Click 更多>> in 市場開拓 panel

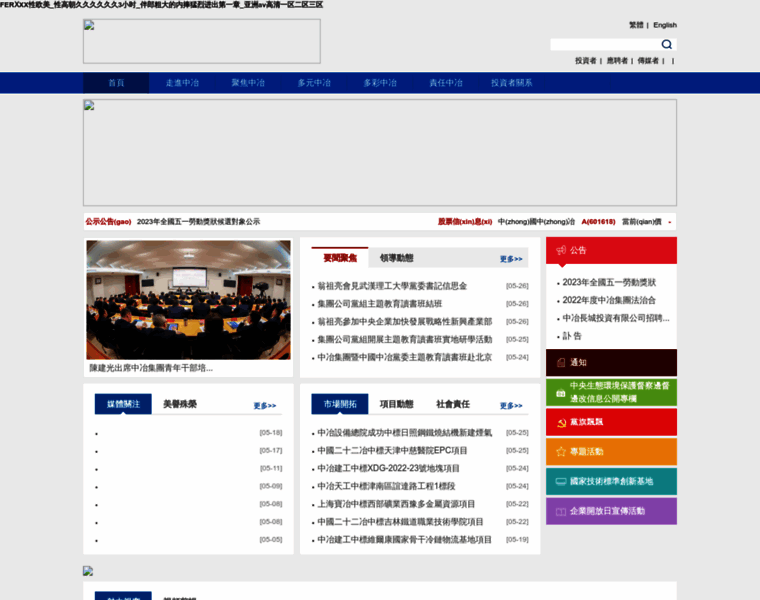(x=511, y=406)
